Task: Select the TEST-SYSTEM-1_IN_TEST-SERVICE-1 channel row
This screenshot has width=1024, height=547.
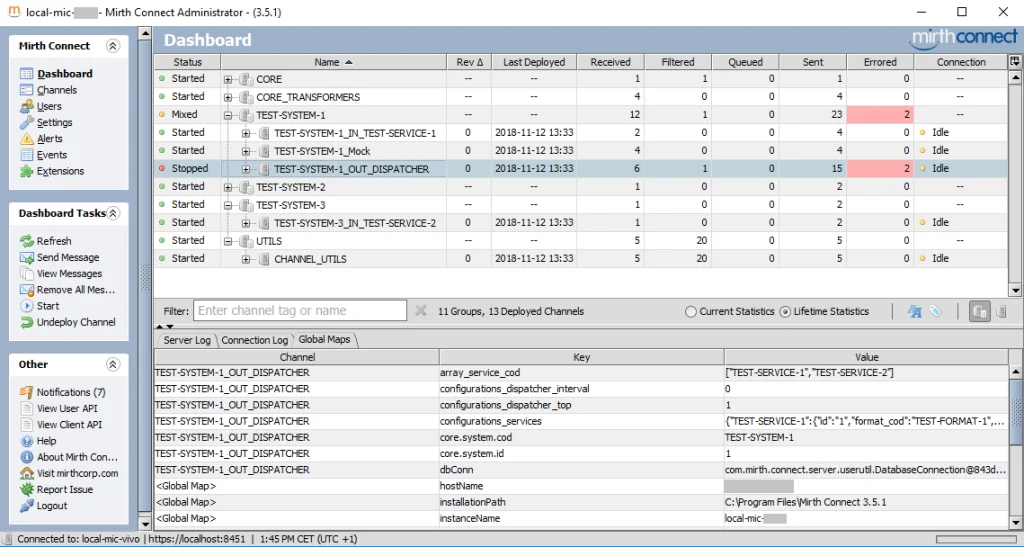Action: 581,133
